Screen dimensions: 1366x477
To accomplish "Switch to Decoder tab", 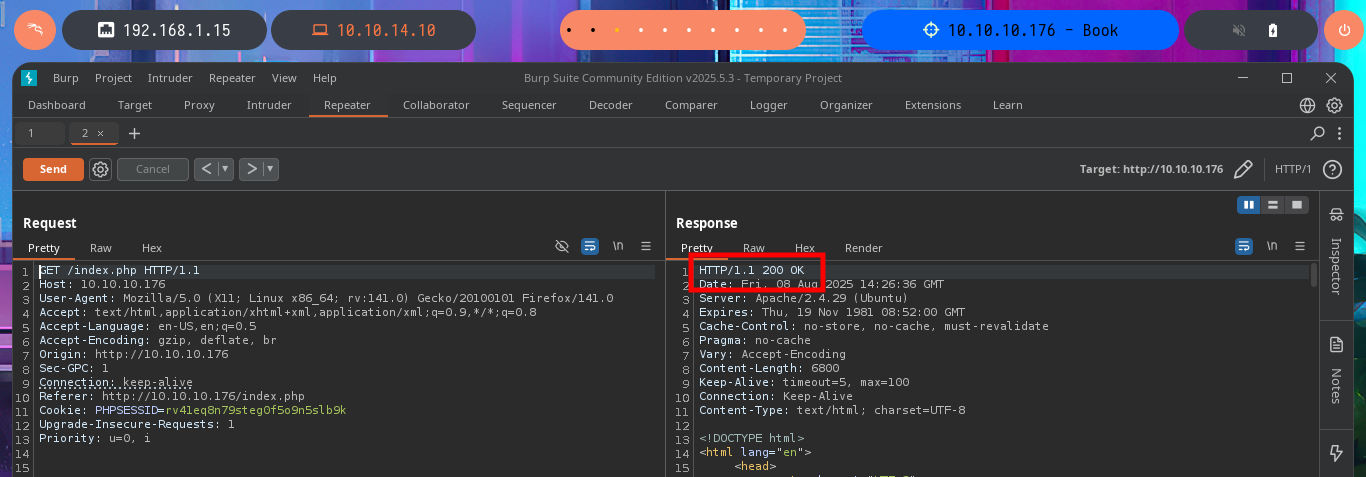I will pos(610,105).
